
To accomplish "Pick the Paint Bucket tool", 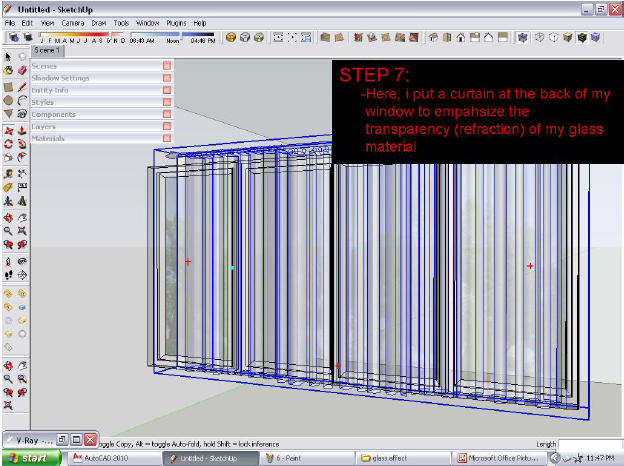I will [8, 71].
